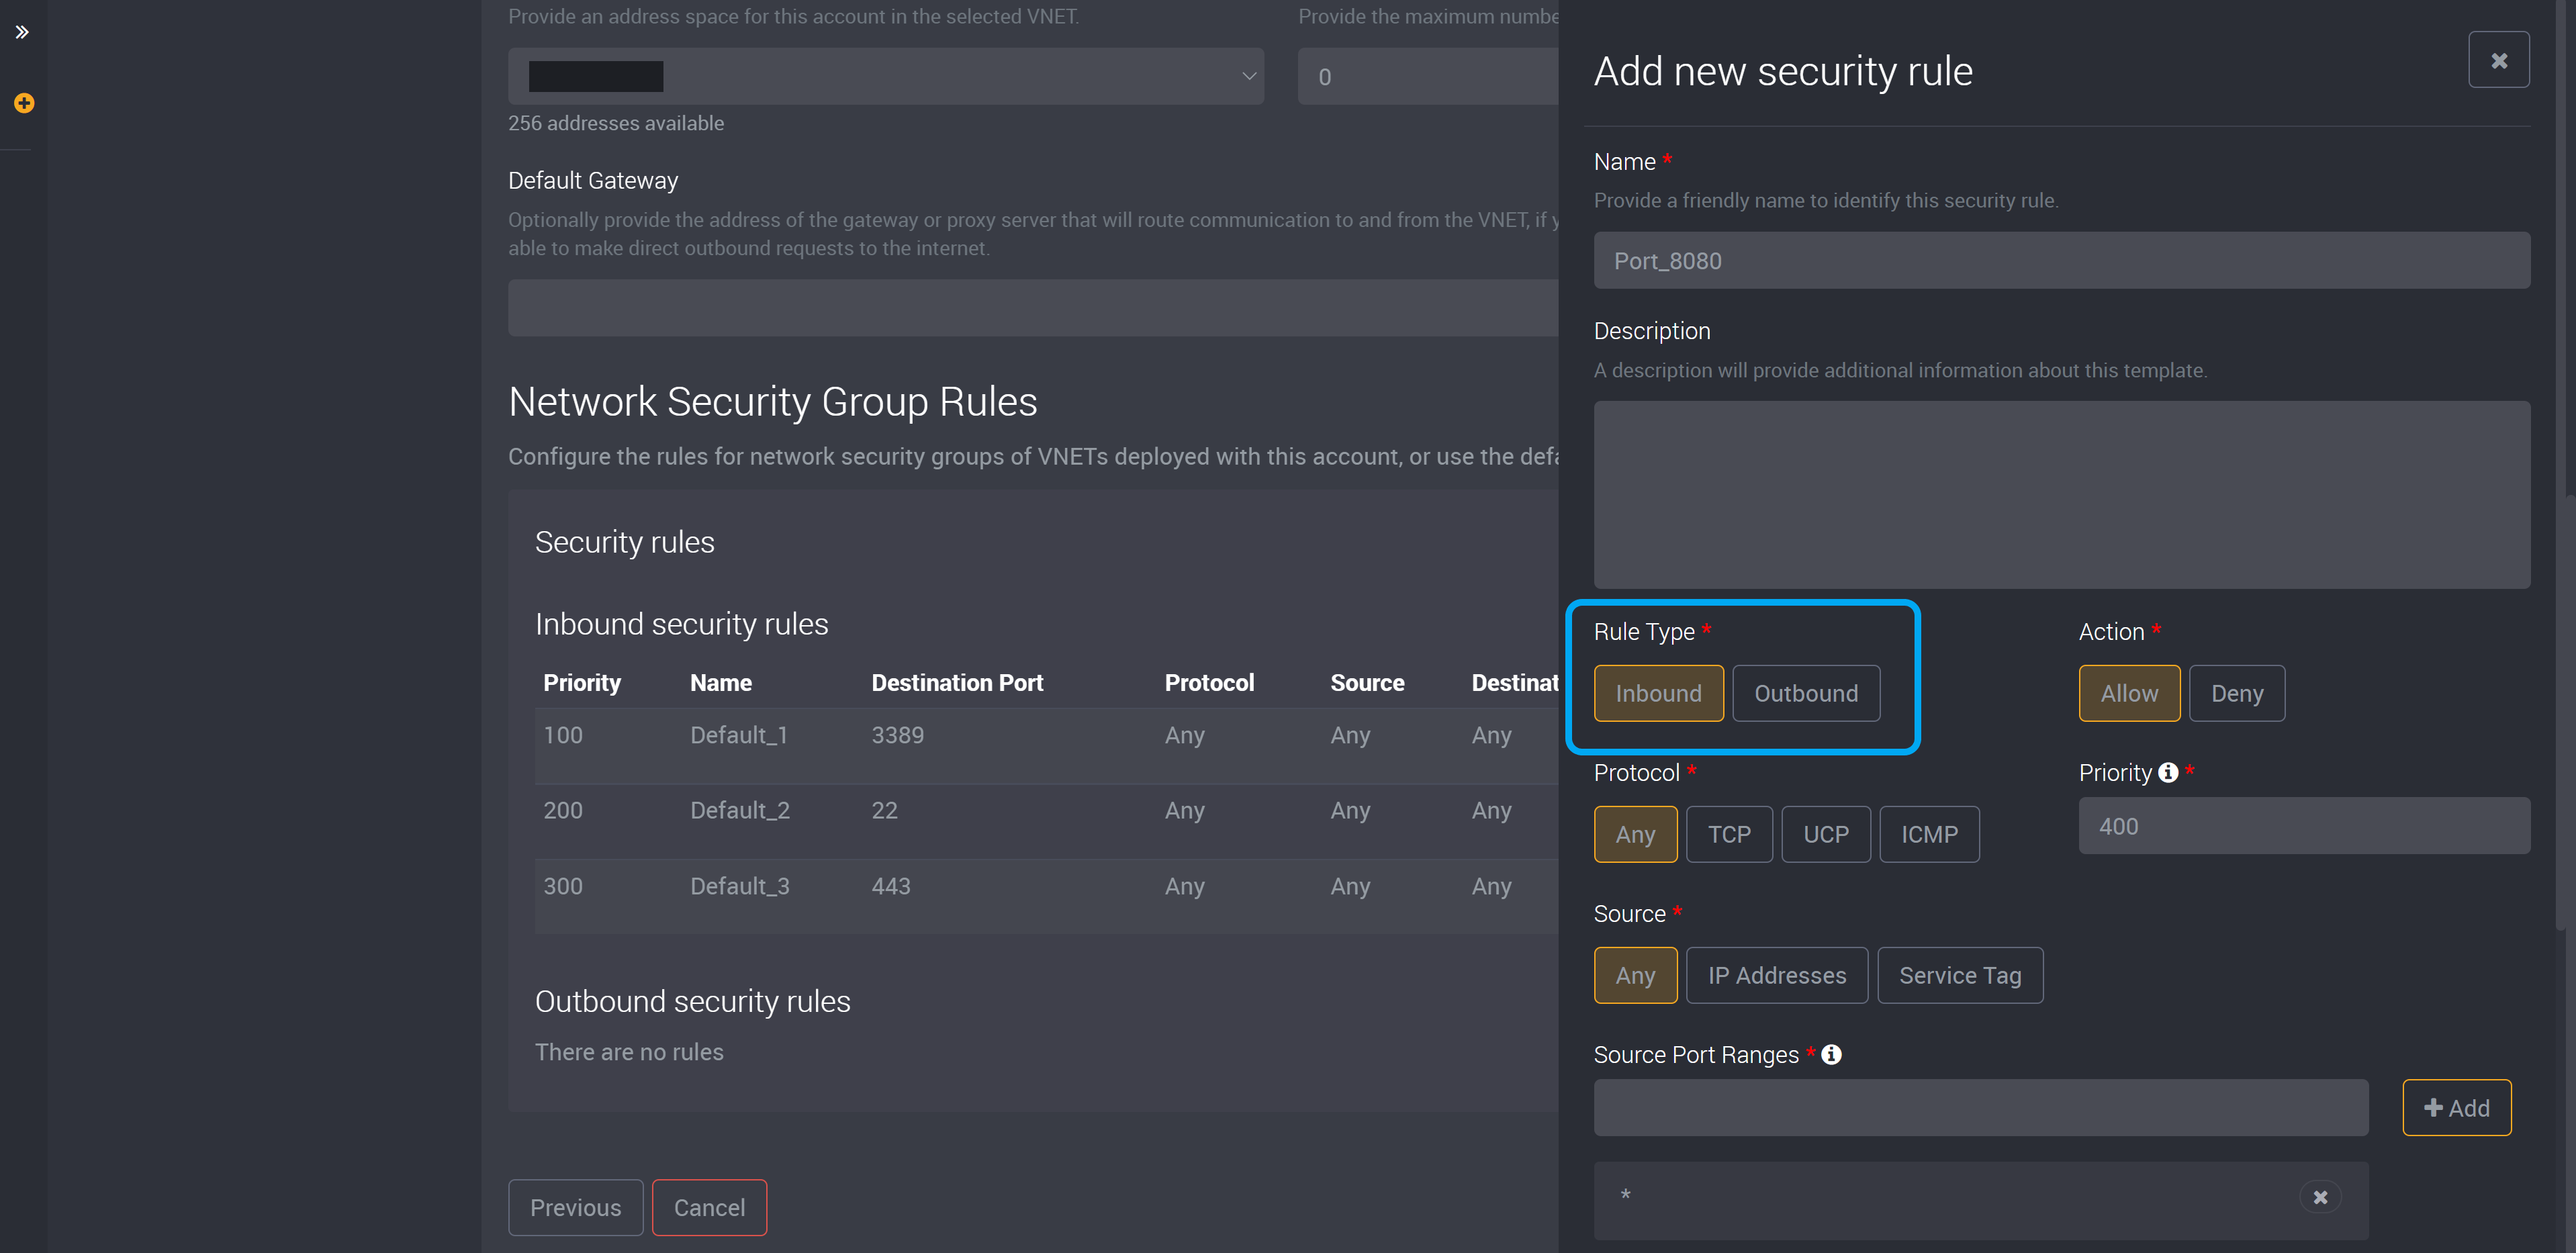Choose the Allow action
The width and height of the screenshot is (2576, 1253).
coord(2129,693)
